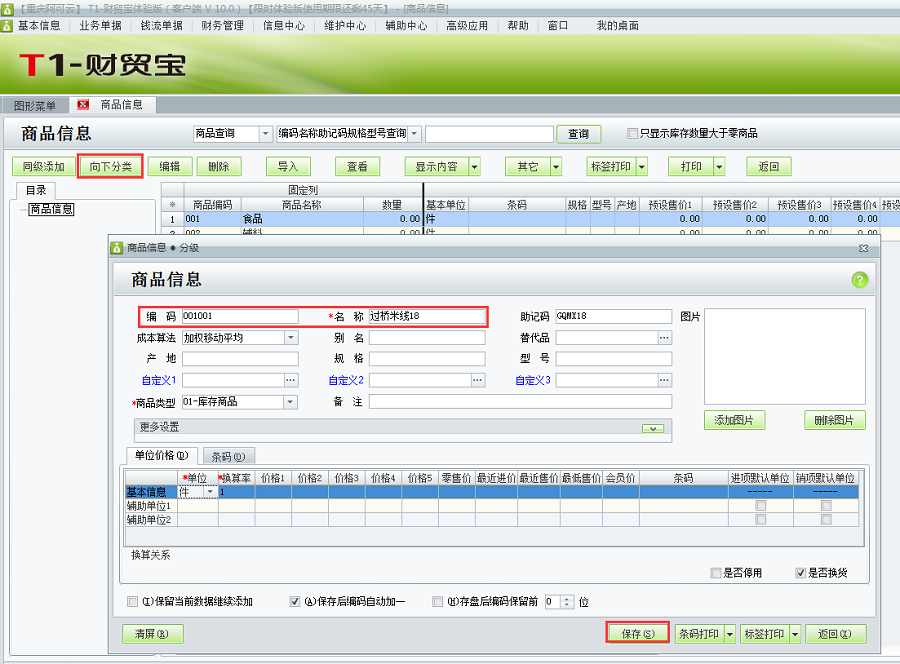Close the 商品信息 tab with red X icon
This screenshot has height=664, width=900.
[x=83, y=104]
